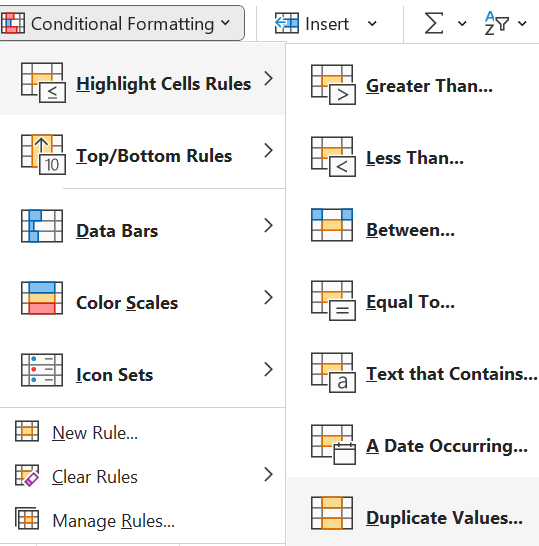Image resolution: width=539 pixels, height=546 pixels.
Task: Expand the Sort & Filter dropdown arrow
Action: 522,24
